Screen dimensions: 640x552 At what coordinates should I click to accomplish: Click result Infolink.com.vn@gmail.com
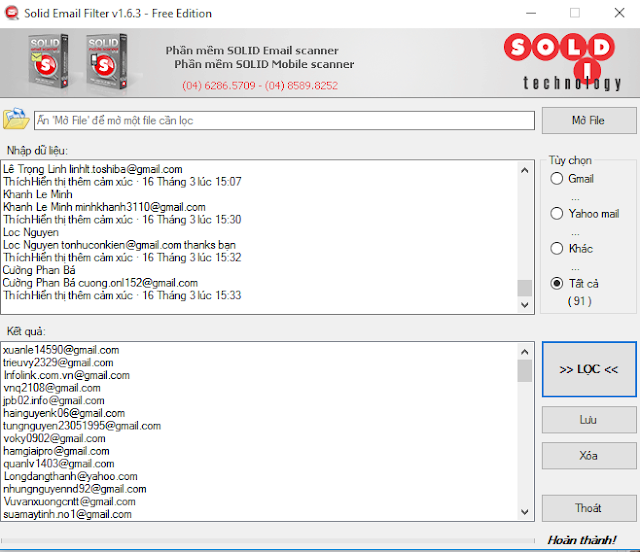click(67, 375)
